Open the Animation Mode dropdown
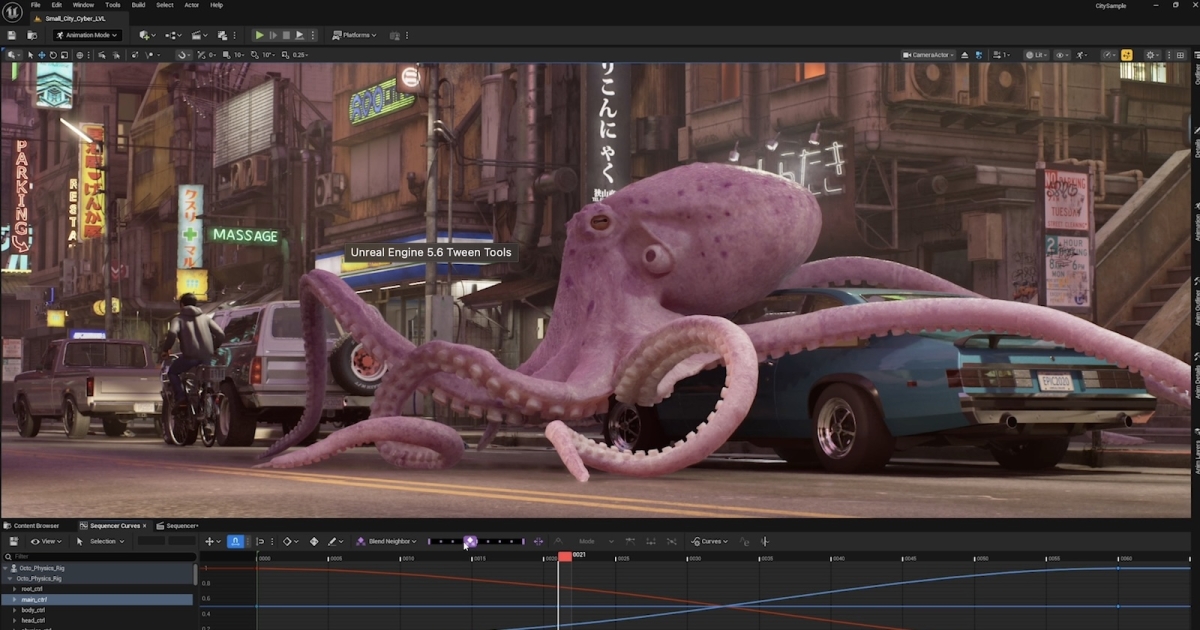Screen dimensions: 1200x630 point(87,35)
